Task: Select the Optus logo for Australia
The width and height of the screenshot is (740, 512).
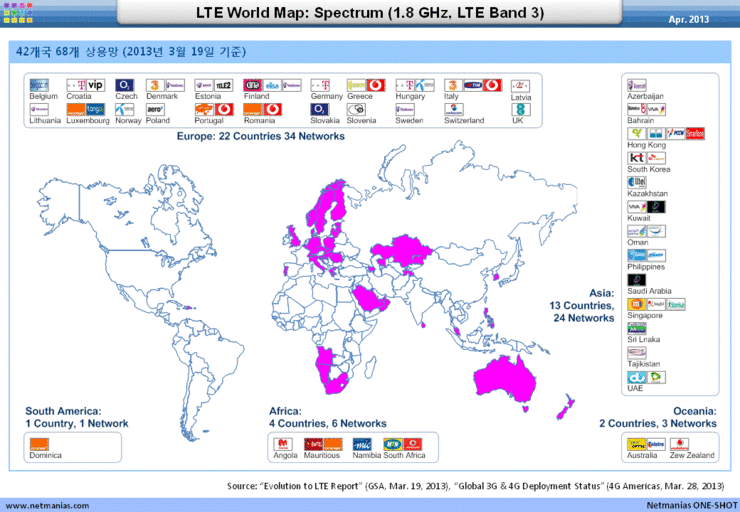Action: tap(637, 444)
